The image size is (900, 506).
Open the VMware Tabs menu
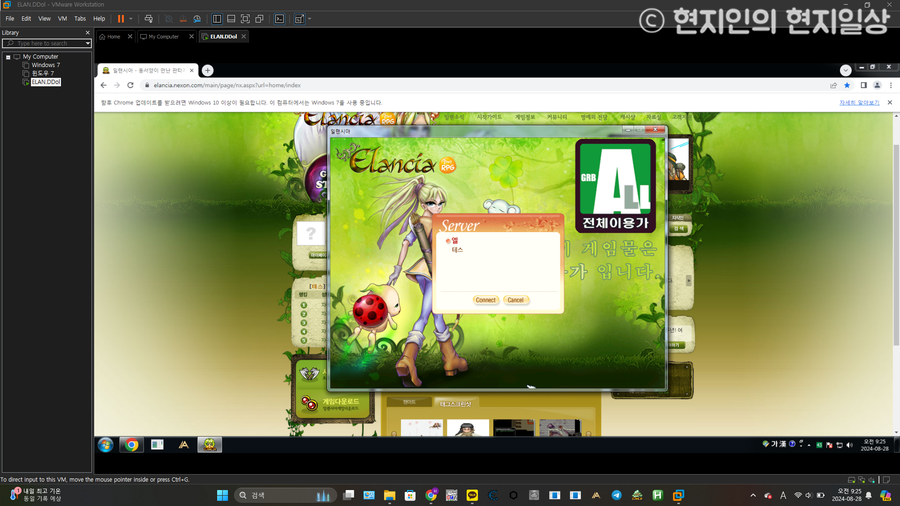coord(80,19)
